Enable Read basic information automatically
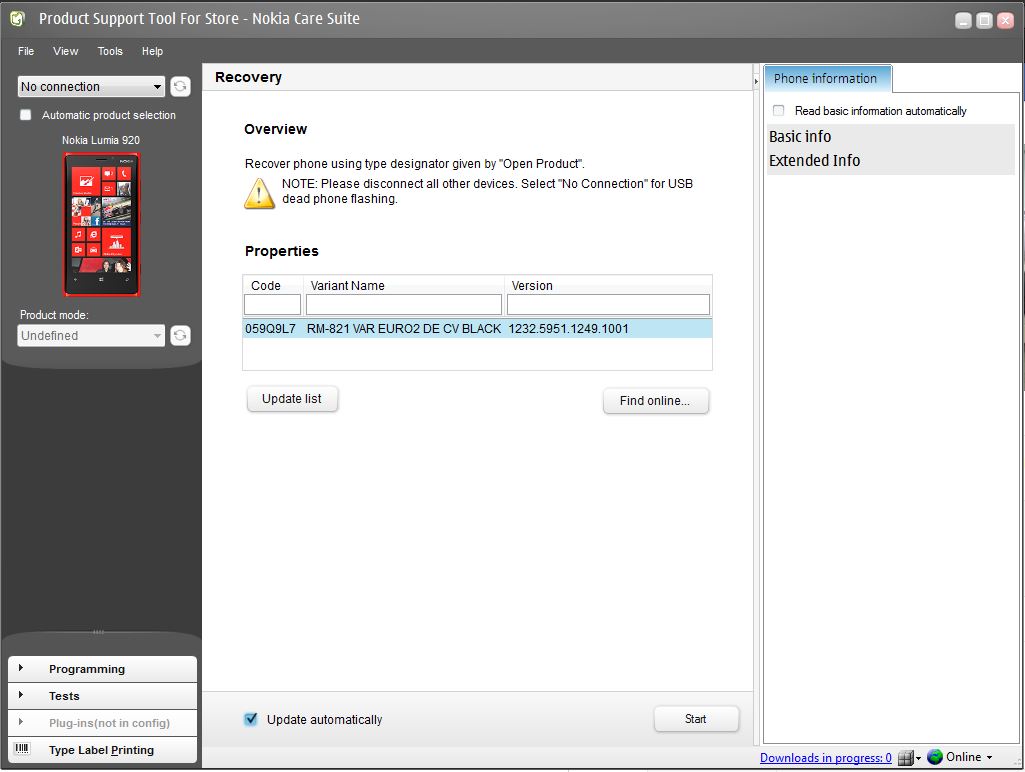This screenshot has width=1025, height=772. (779, 110)
